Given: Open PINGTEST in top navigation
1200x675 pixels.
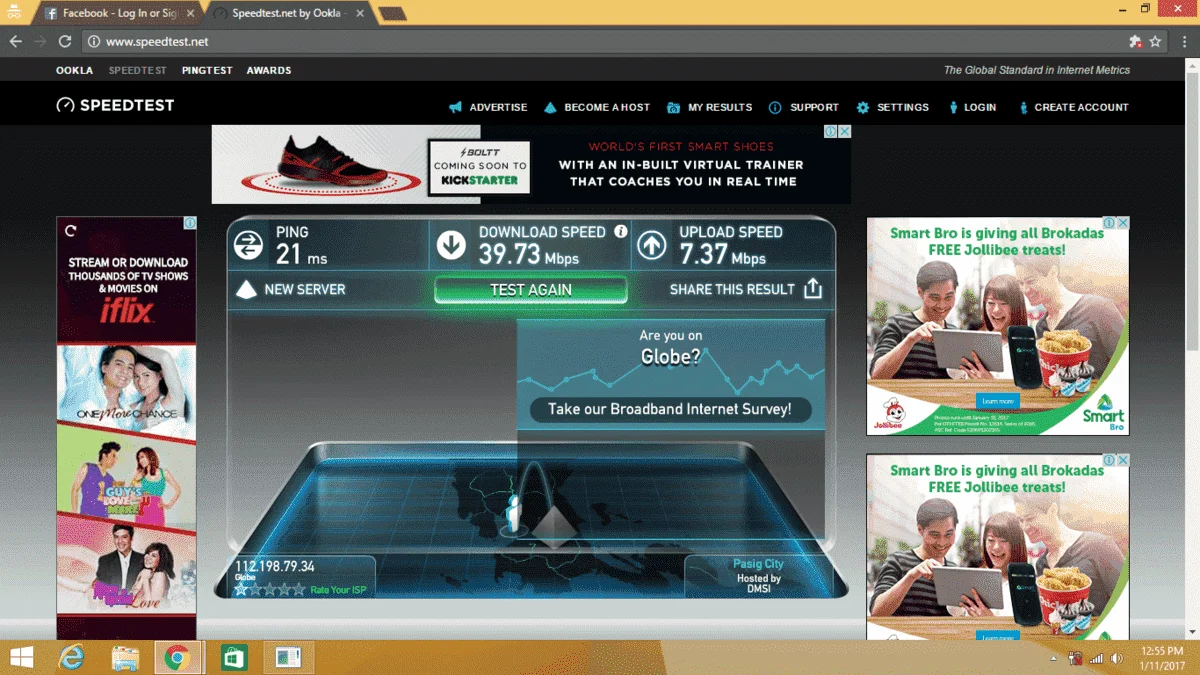Looking at the screenshot, I should pyautogui.click(x=207, y=71).
